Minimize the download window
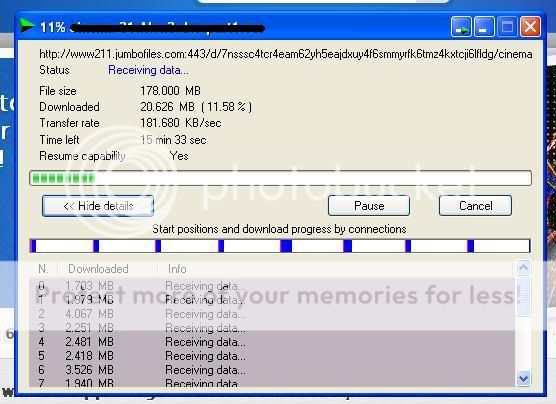This screenshot has width=556, height=404. click(484, 27)
